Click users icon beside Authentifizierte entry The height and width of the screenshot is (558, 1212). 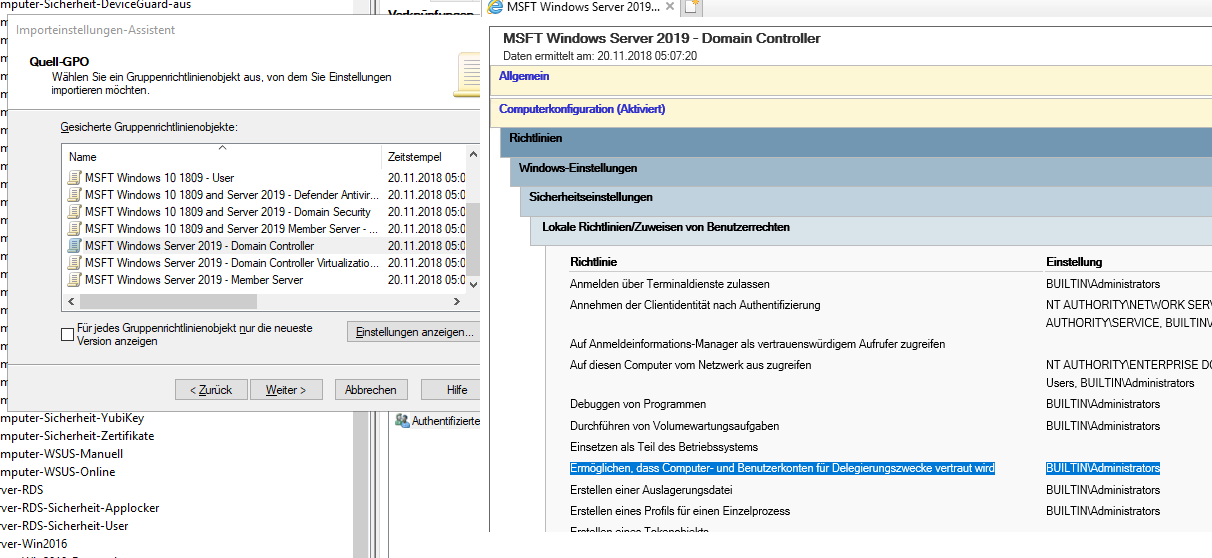[402, 421]
